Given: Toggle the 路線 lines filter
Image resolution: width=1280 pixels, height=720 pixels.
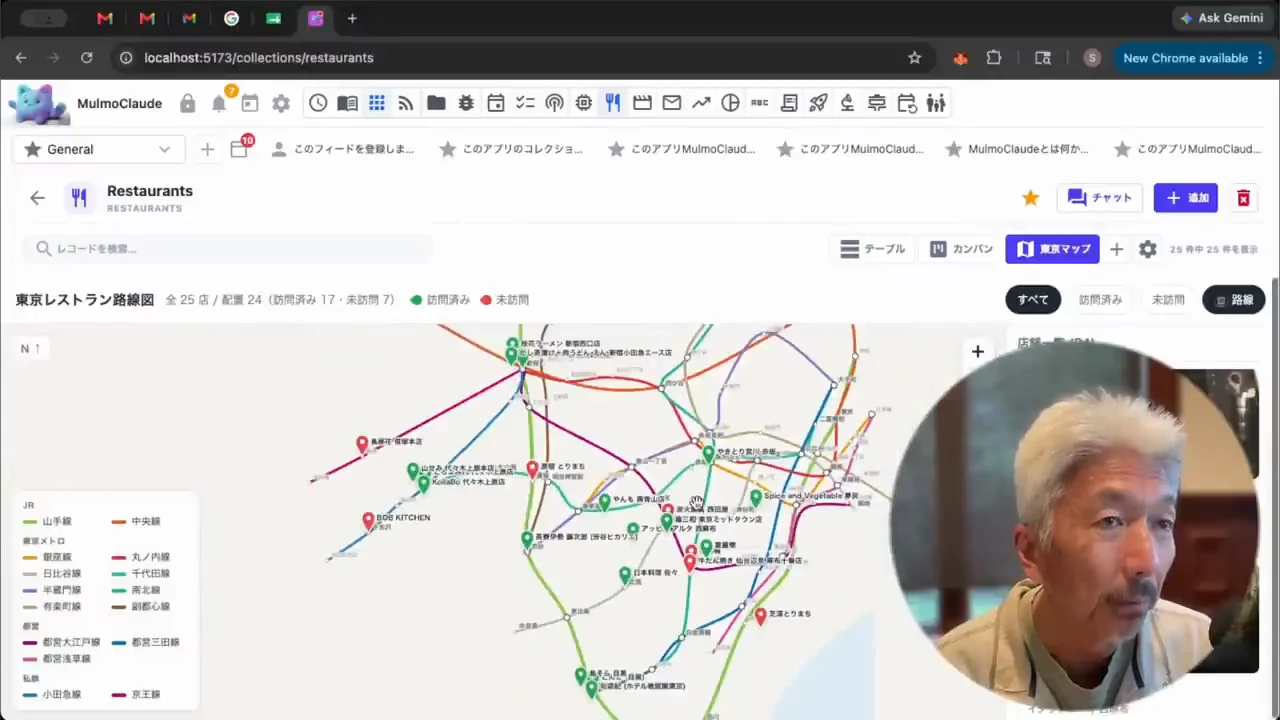Looking at the screenshot, I should (1234, 300).
